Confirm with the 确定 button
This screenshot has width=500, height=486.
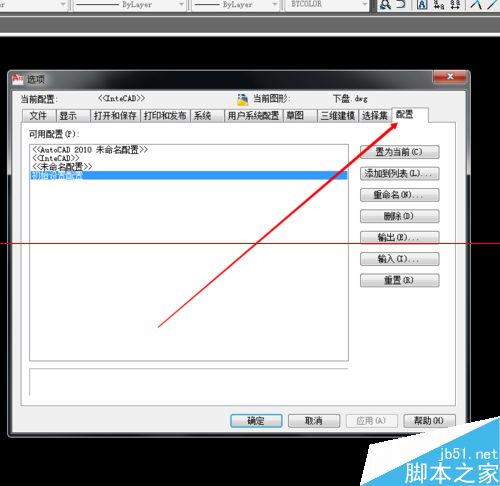coord(256,421)
